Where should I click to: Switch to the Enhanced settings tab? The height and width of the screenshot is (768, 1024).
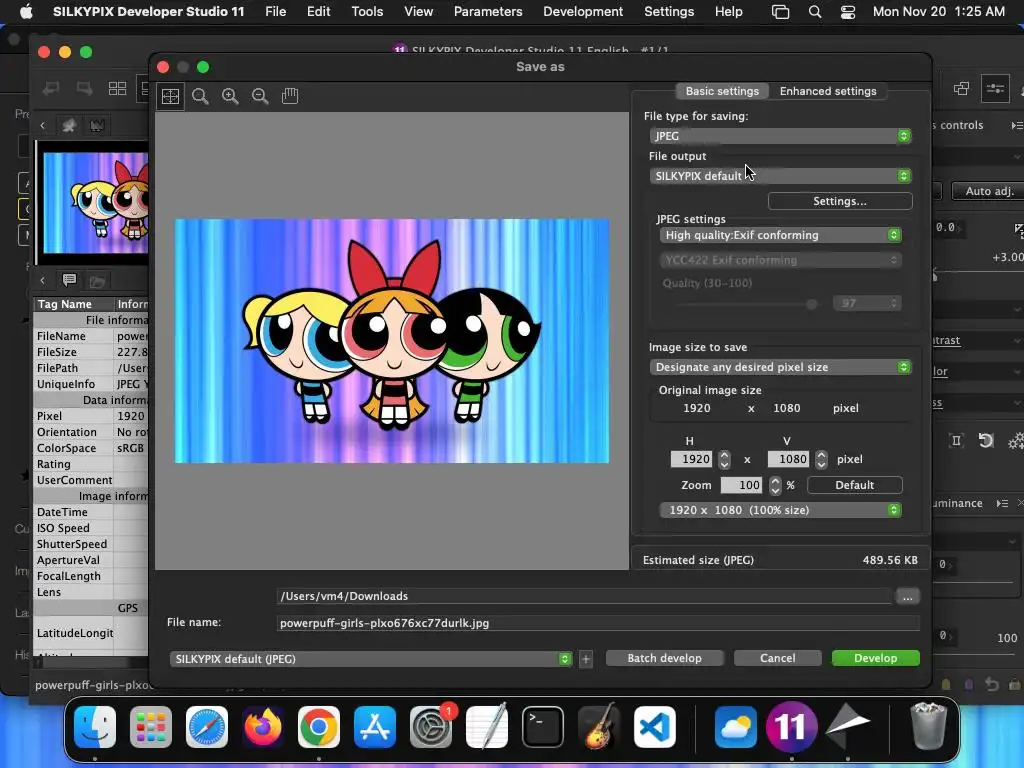click(828, 91)
